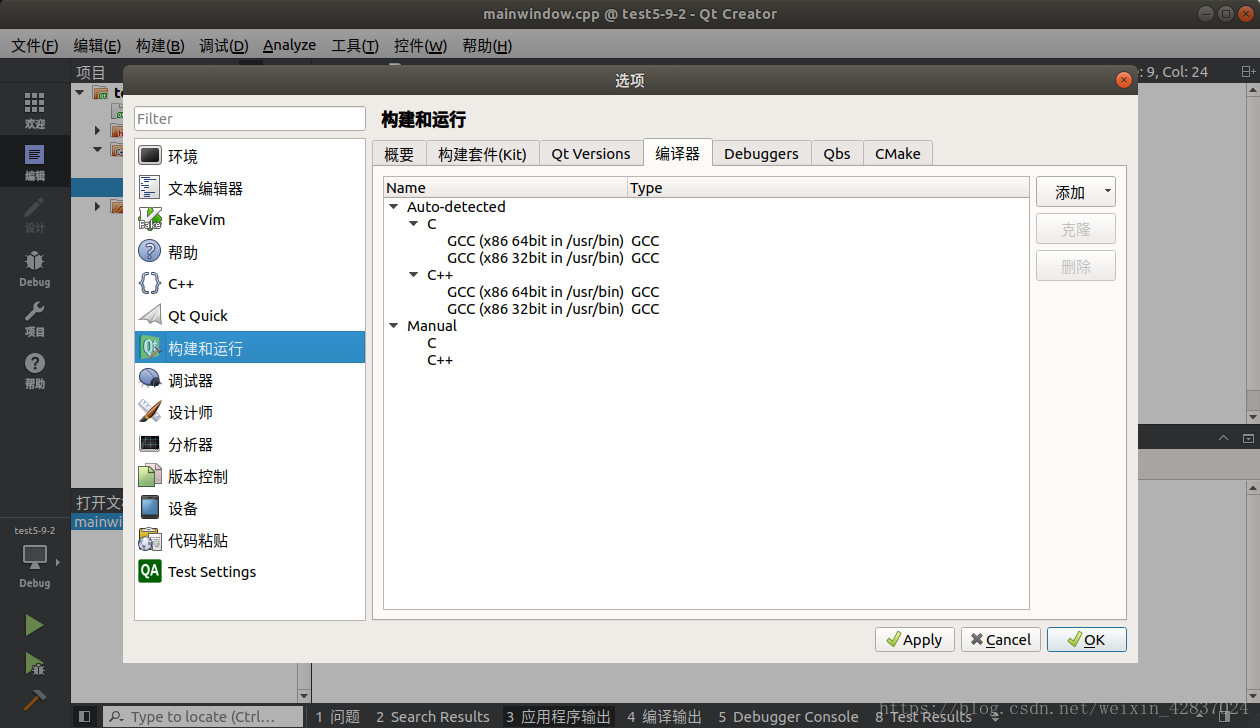Click the Type to locate search field
1260x728 pixels.
coord(203,716)
